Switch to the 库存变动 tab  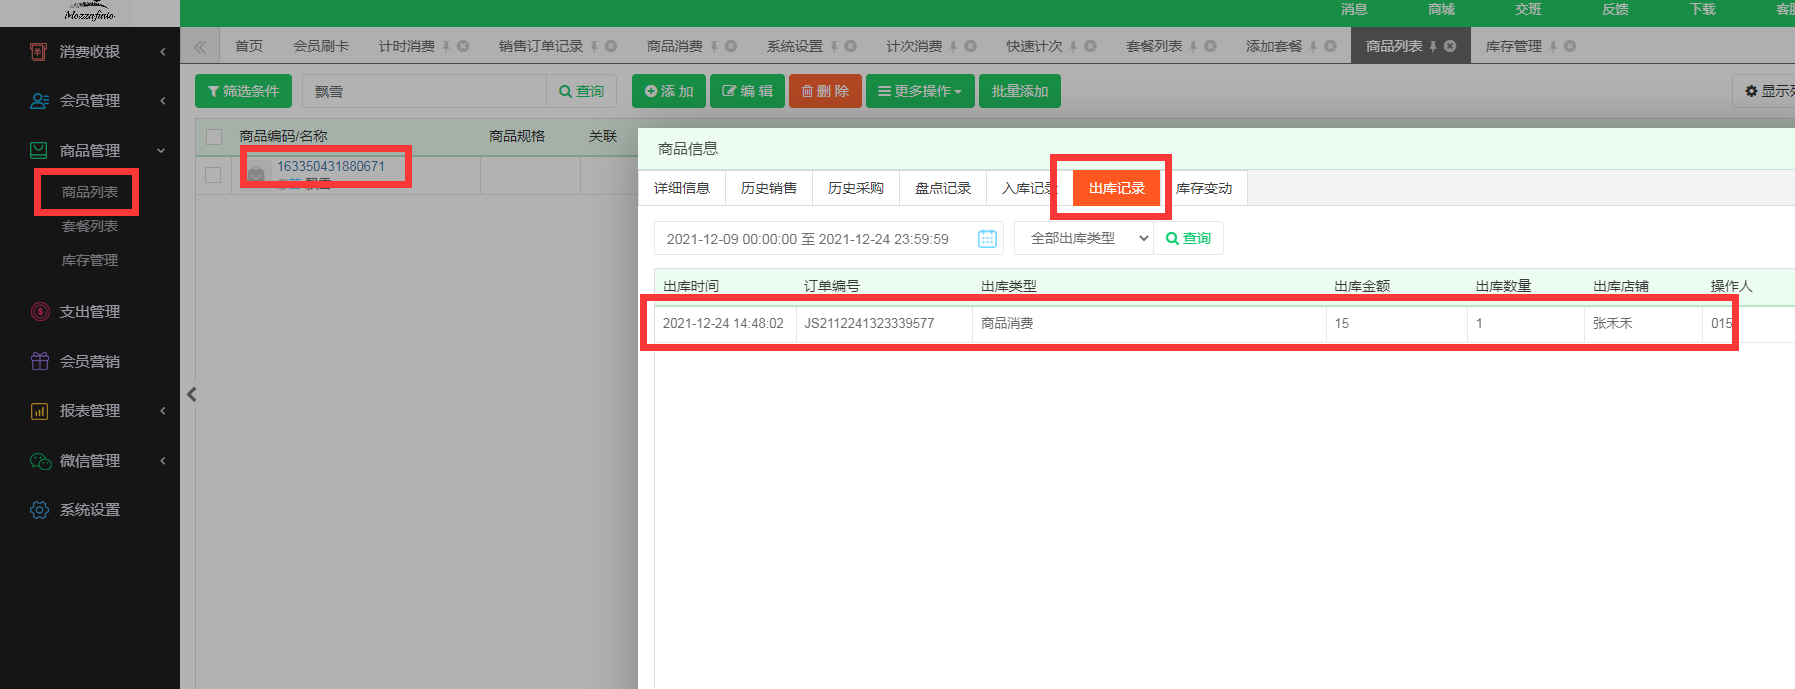tap(1203, 188)
